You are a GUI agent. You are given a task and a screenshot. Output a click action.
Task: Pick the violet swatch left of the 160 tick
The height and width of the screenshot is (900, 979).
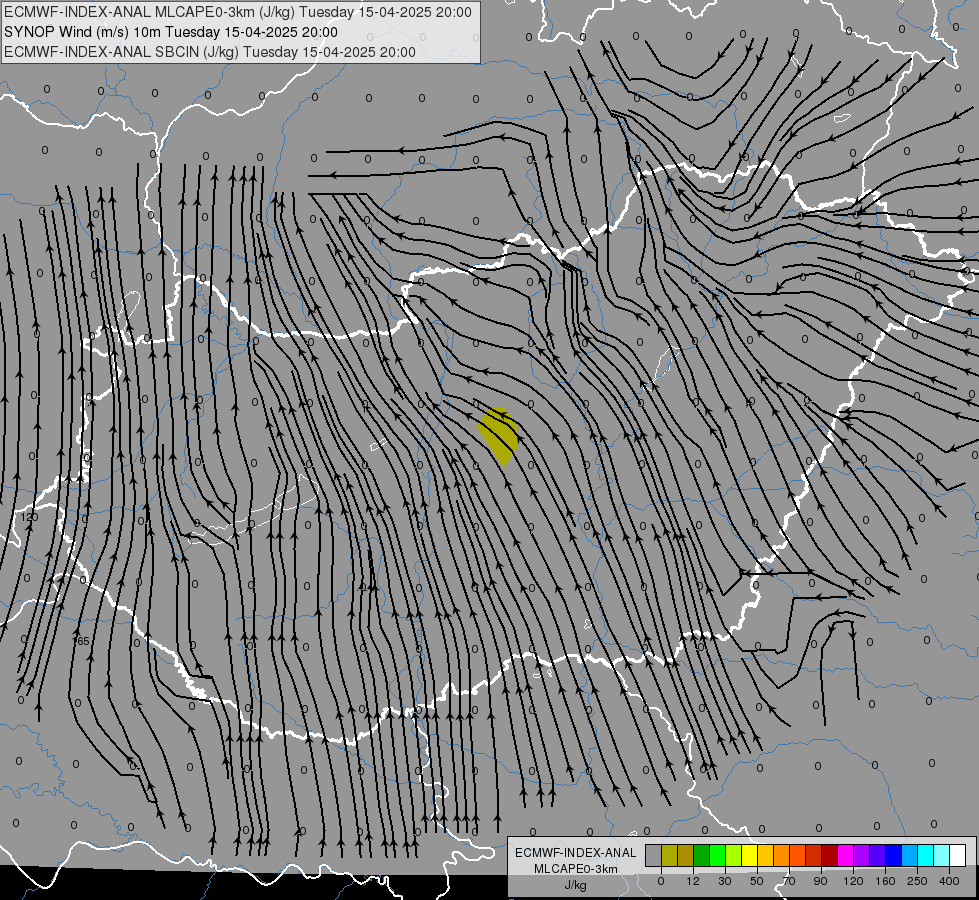878,856
